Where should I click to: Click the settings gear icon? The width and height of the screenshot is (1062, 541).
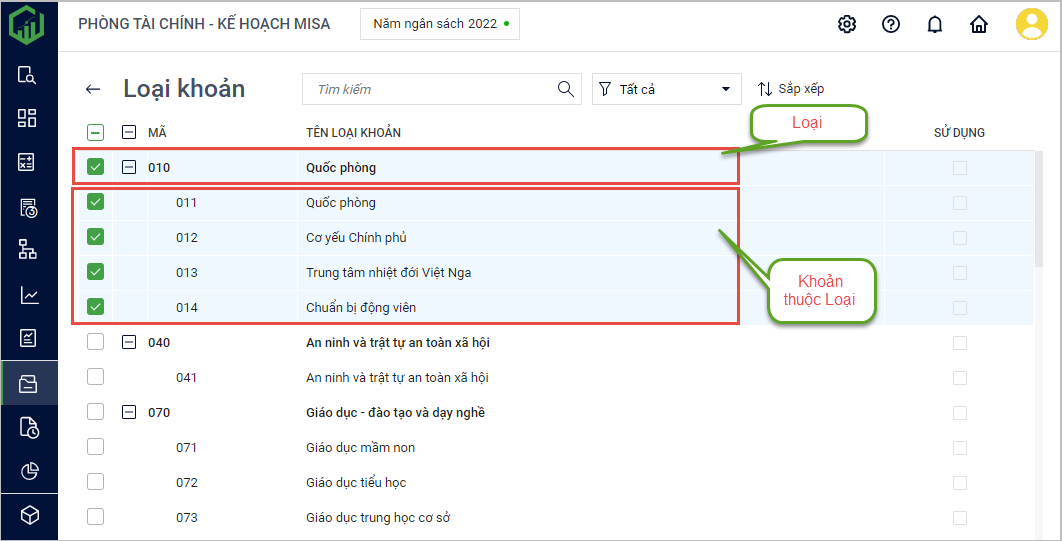point(847,24)
